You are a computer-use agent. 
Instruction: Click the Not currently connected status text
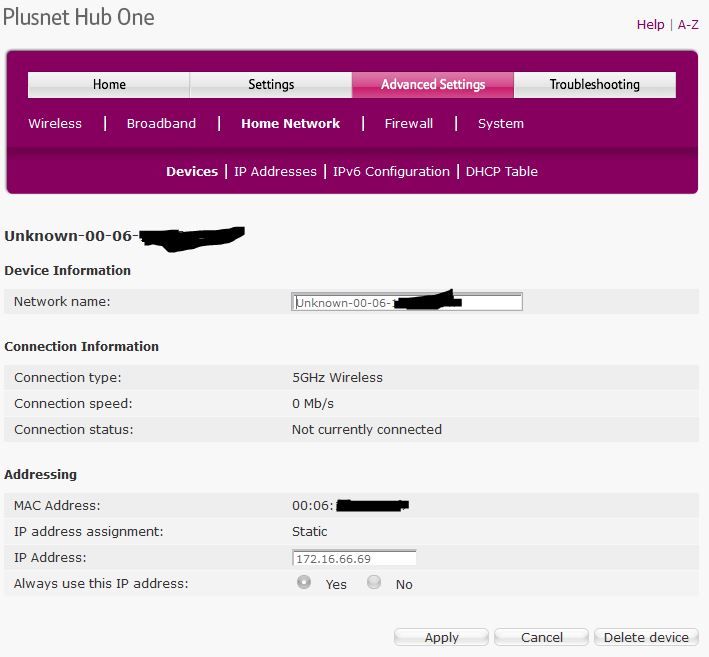367,430
